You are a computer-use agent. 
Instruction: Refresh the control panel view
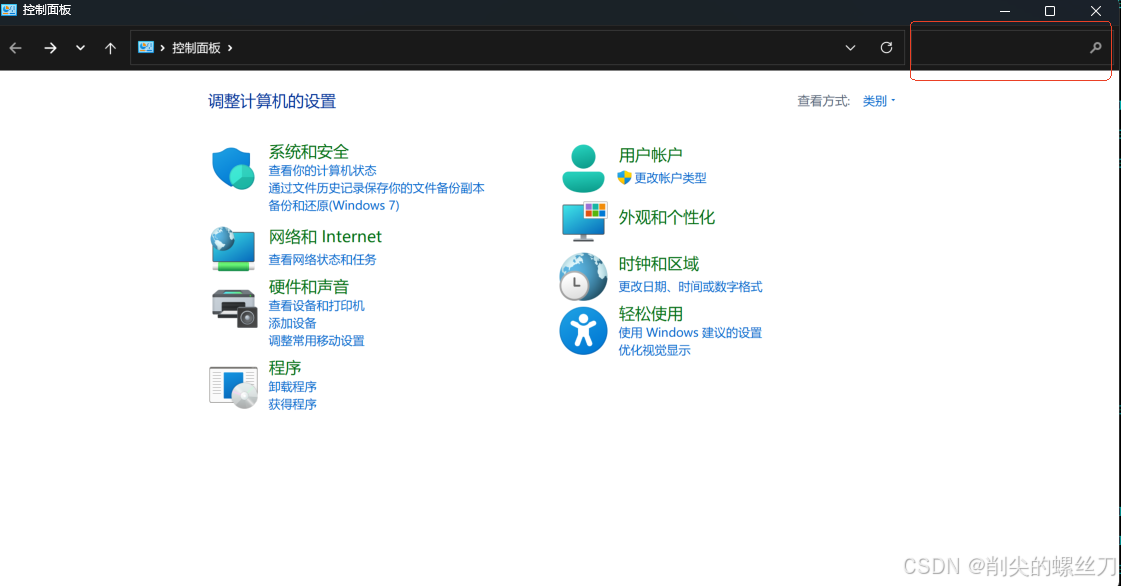[x=887, y=48]
